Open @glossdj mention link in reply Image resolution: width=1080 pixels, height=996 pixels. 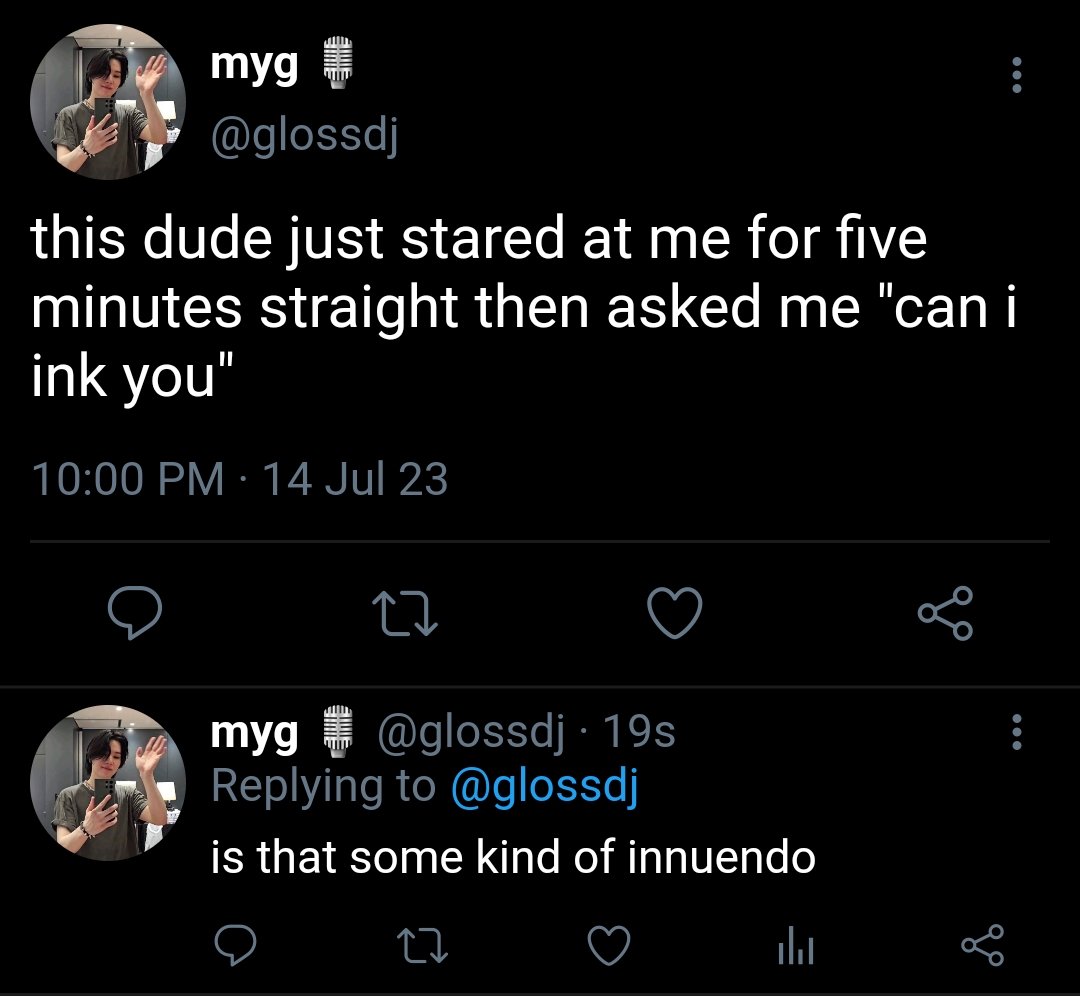[x=545, y=787]
